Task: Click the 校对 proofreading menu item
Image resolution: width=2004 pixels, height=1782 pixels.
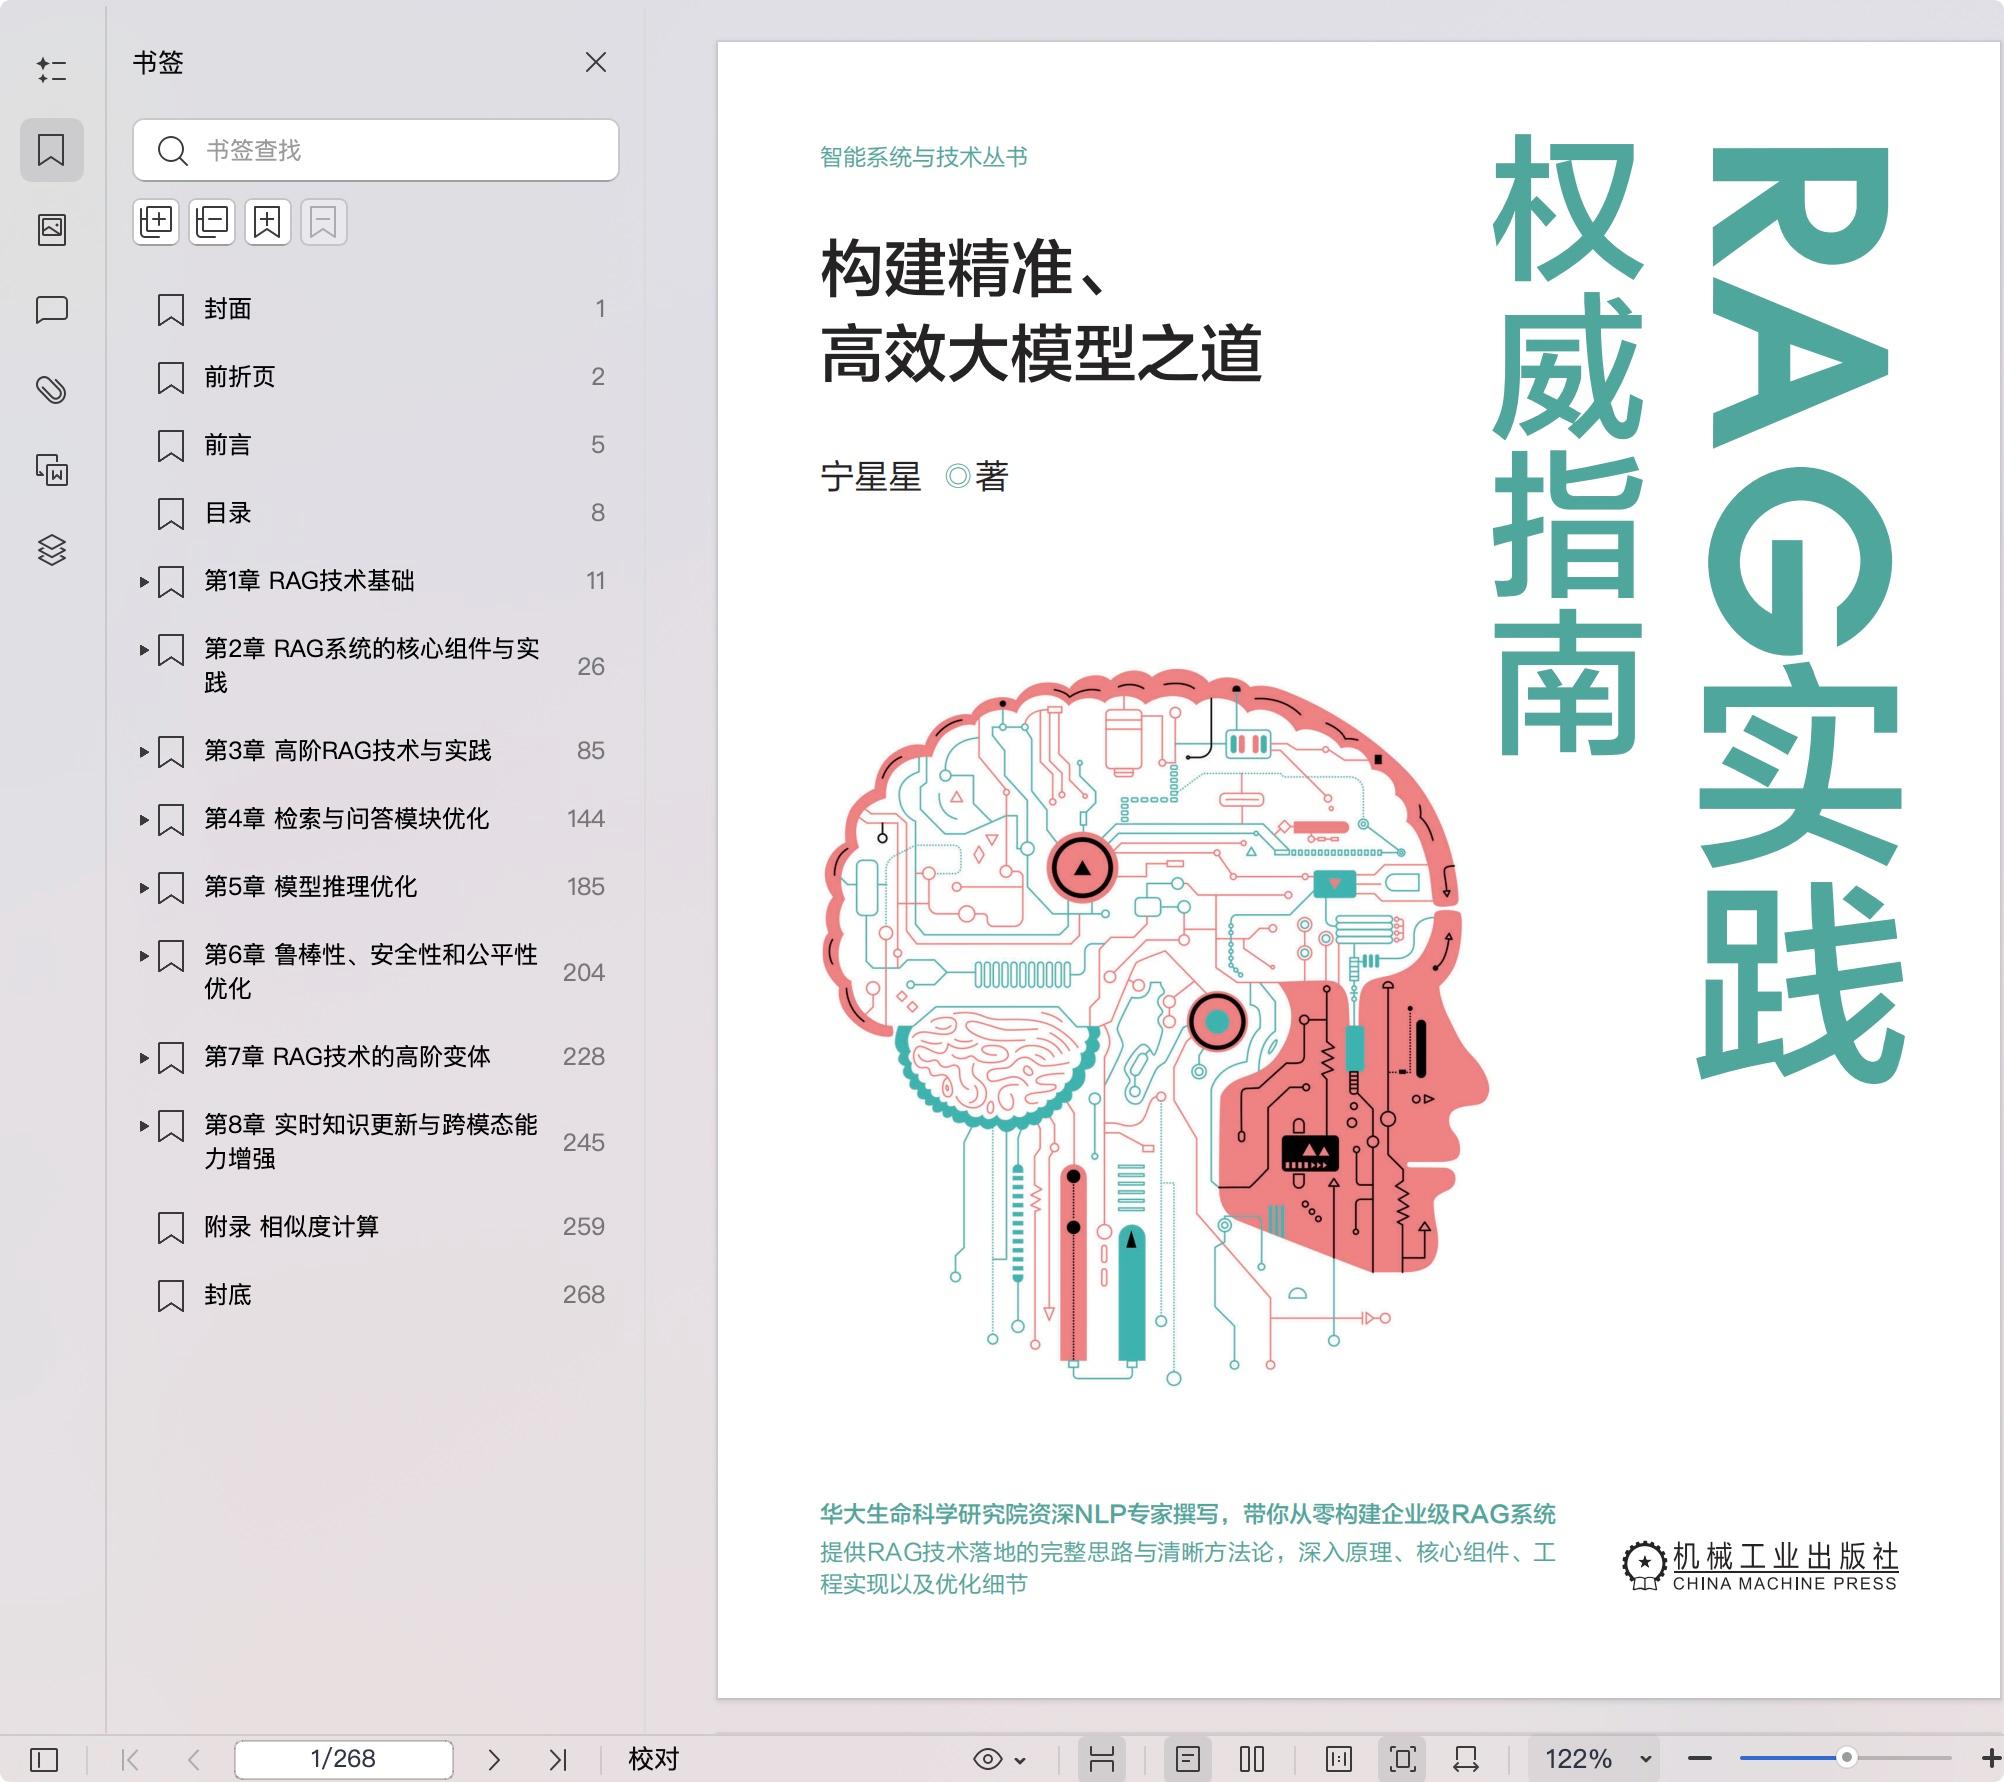Action: coord(655,1758)
